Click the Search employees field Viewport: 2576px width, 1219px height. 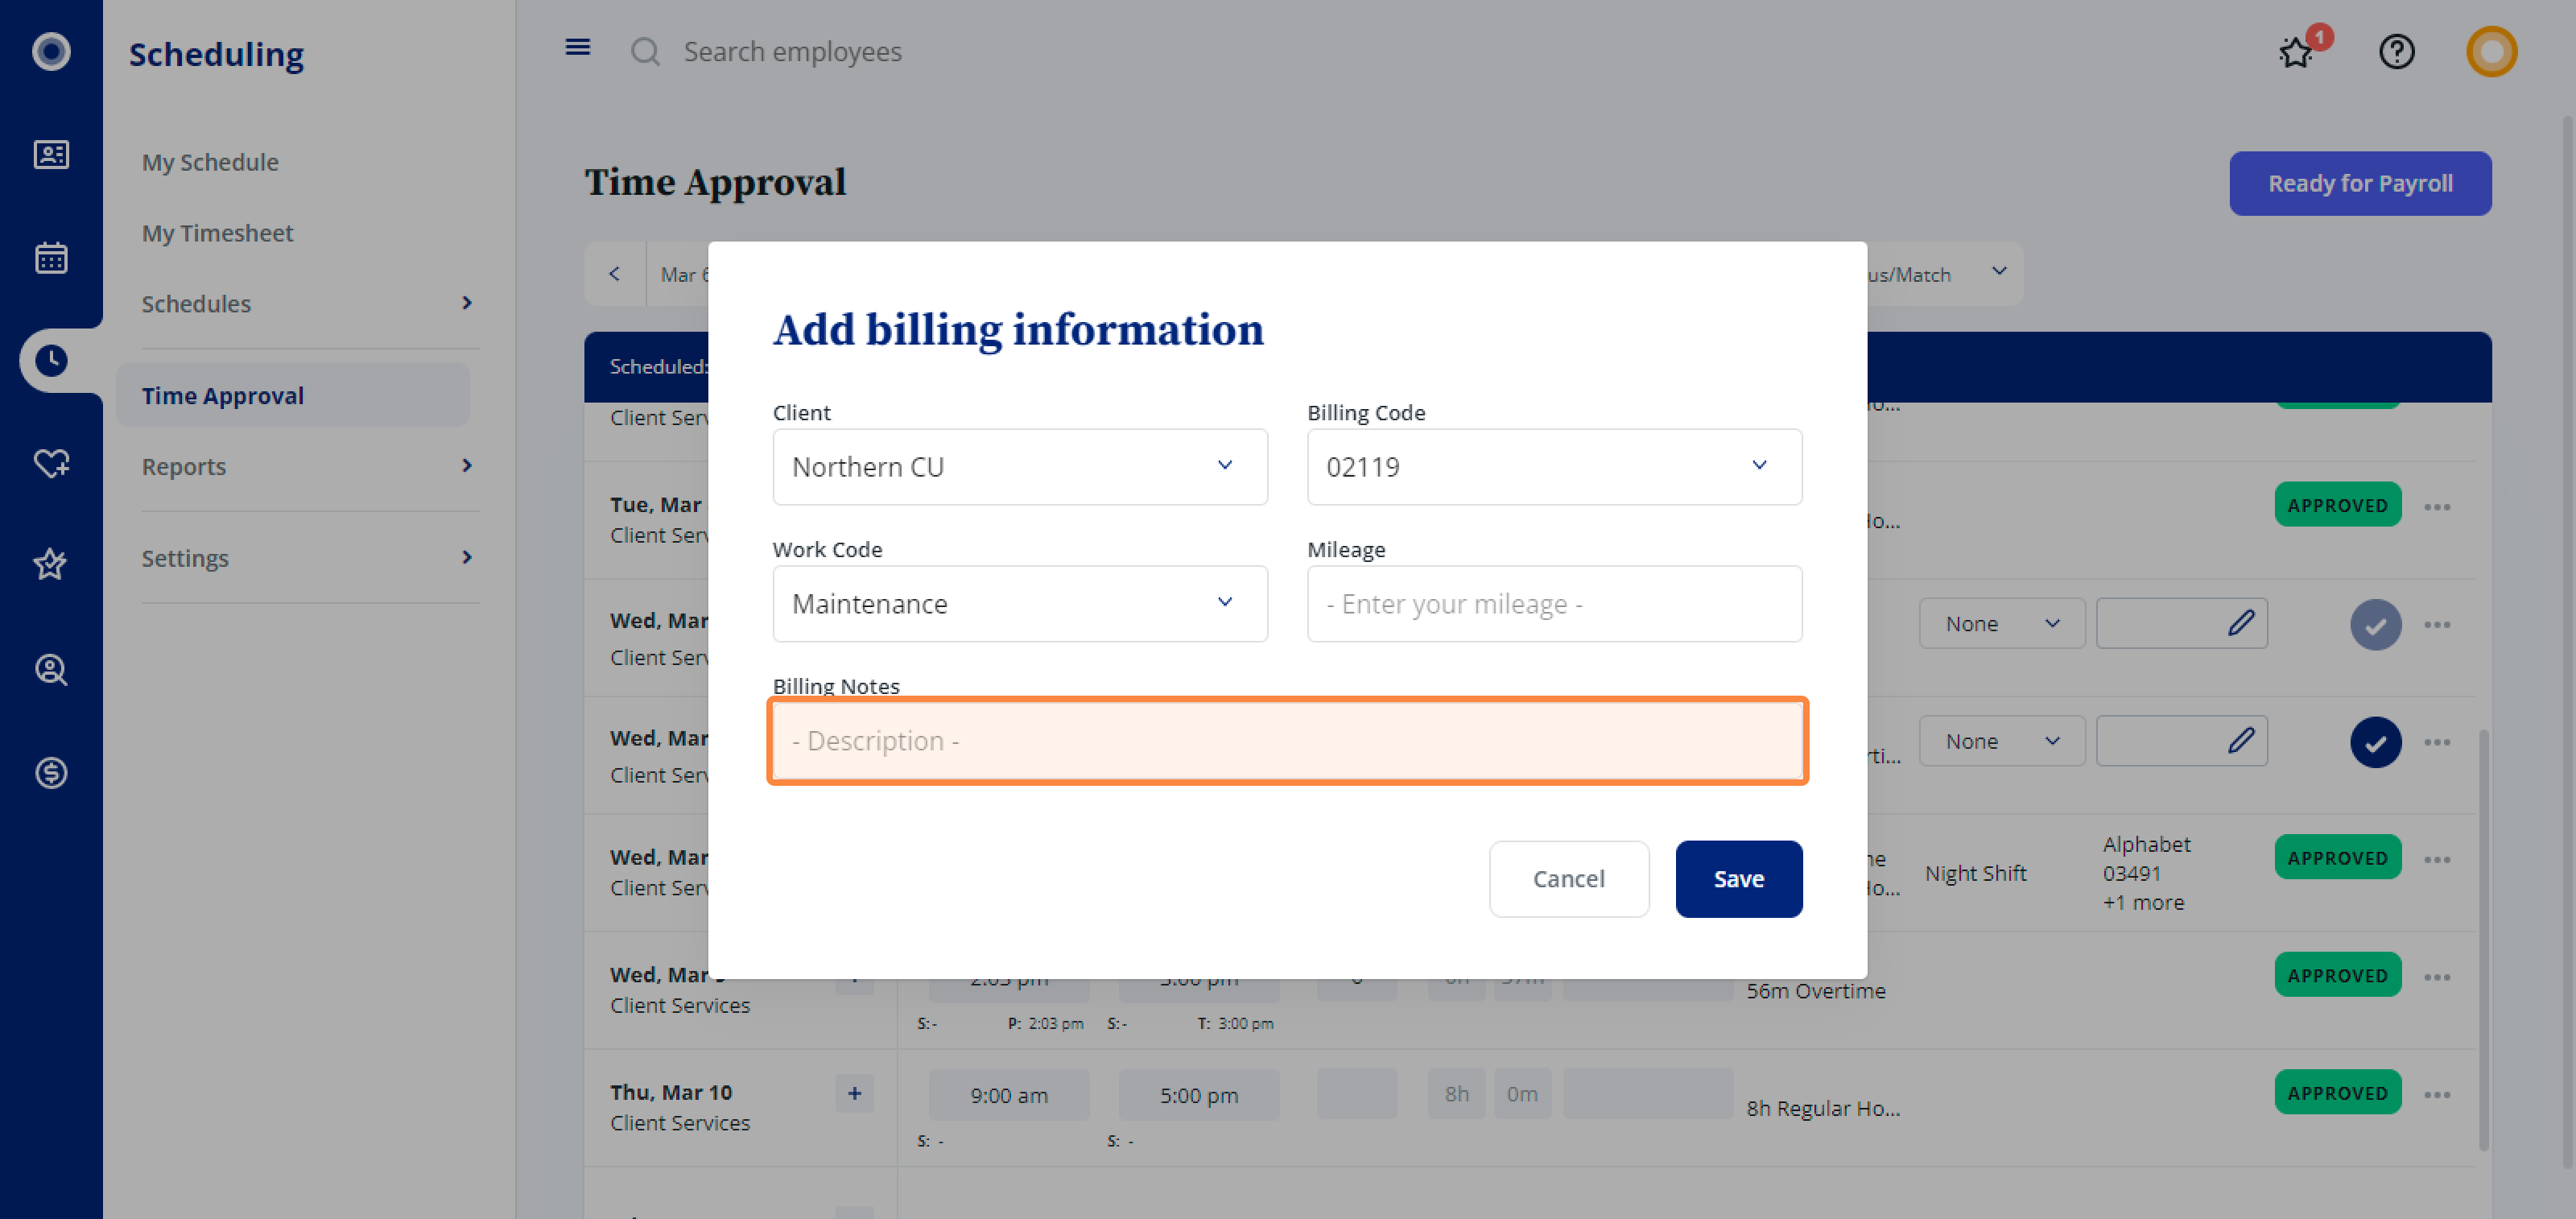pyautogui.click(x=792, y=51)
